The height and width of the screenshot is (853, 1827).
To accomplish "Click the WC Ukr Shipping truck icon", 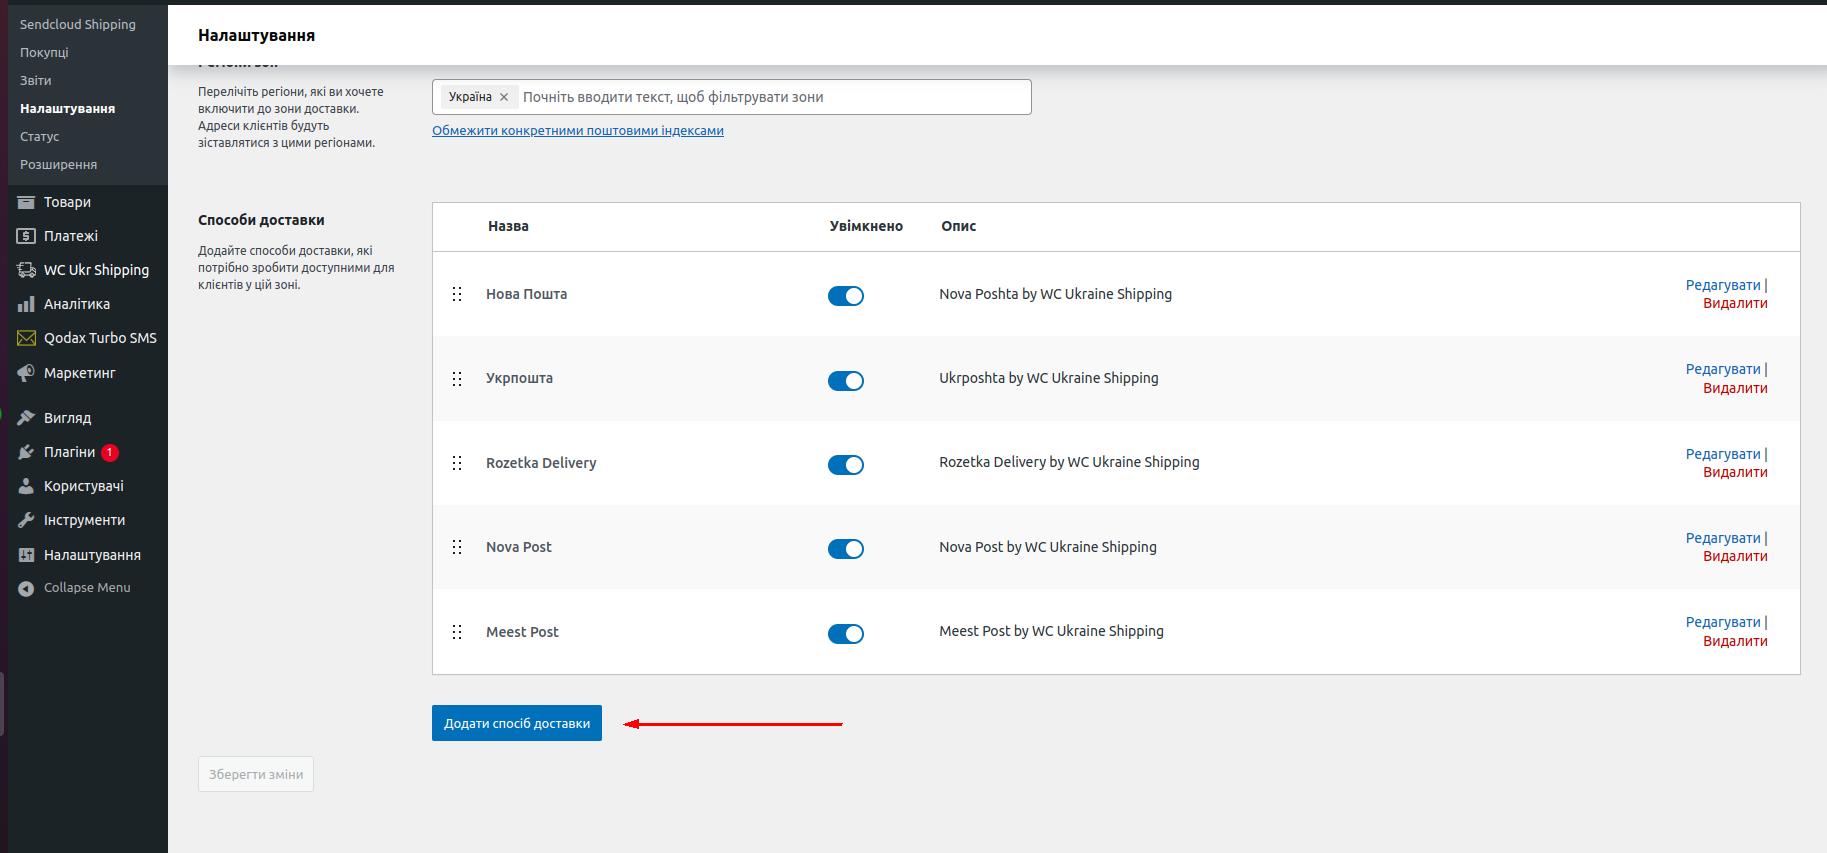I will pos(26,270).
